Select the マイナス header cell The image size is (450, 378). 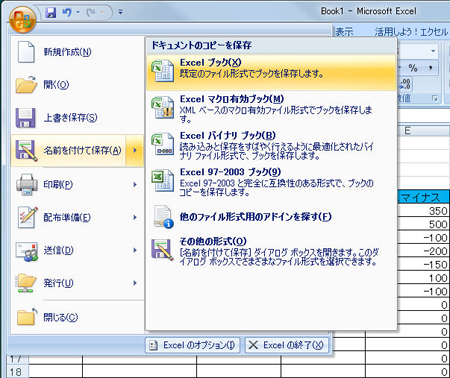pyautogui.click(x=423, y=197)
